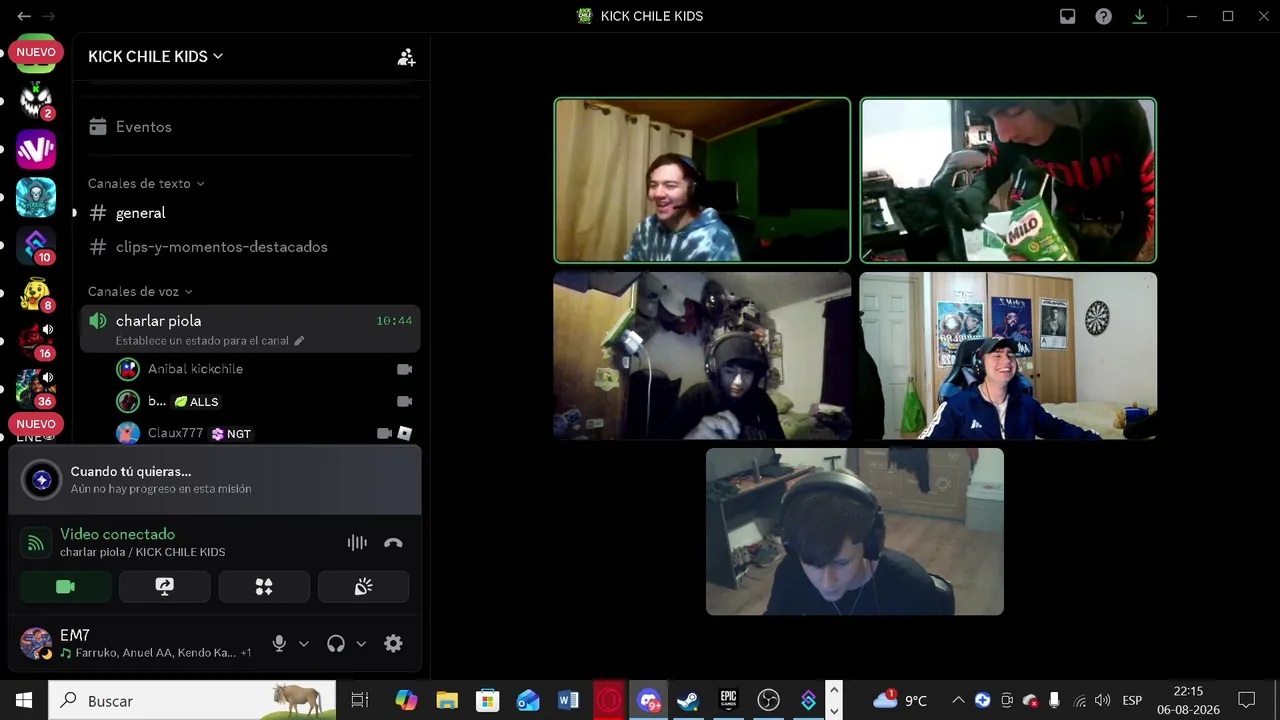Open Steam from the taskbar

tap(688, 700)
